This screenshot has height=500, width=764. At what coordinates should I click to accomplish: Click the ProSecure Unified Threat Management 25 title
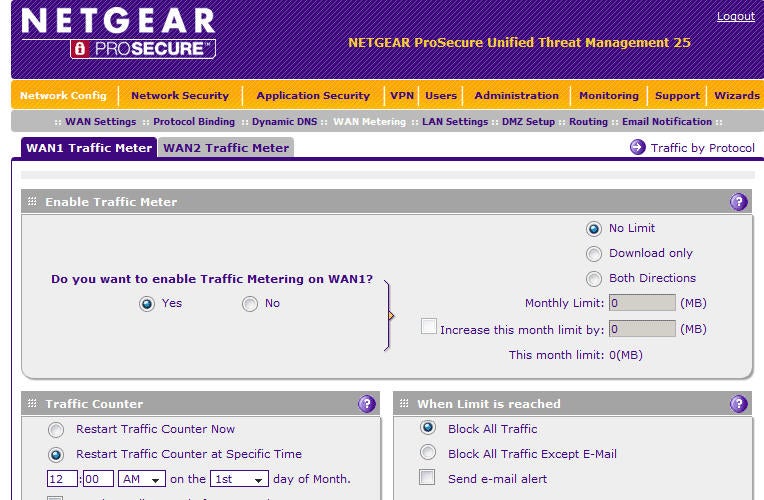click(519, 43)
